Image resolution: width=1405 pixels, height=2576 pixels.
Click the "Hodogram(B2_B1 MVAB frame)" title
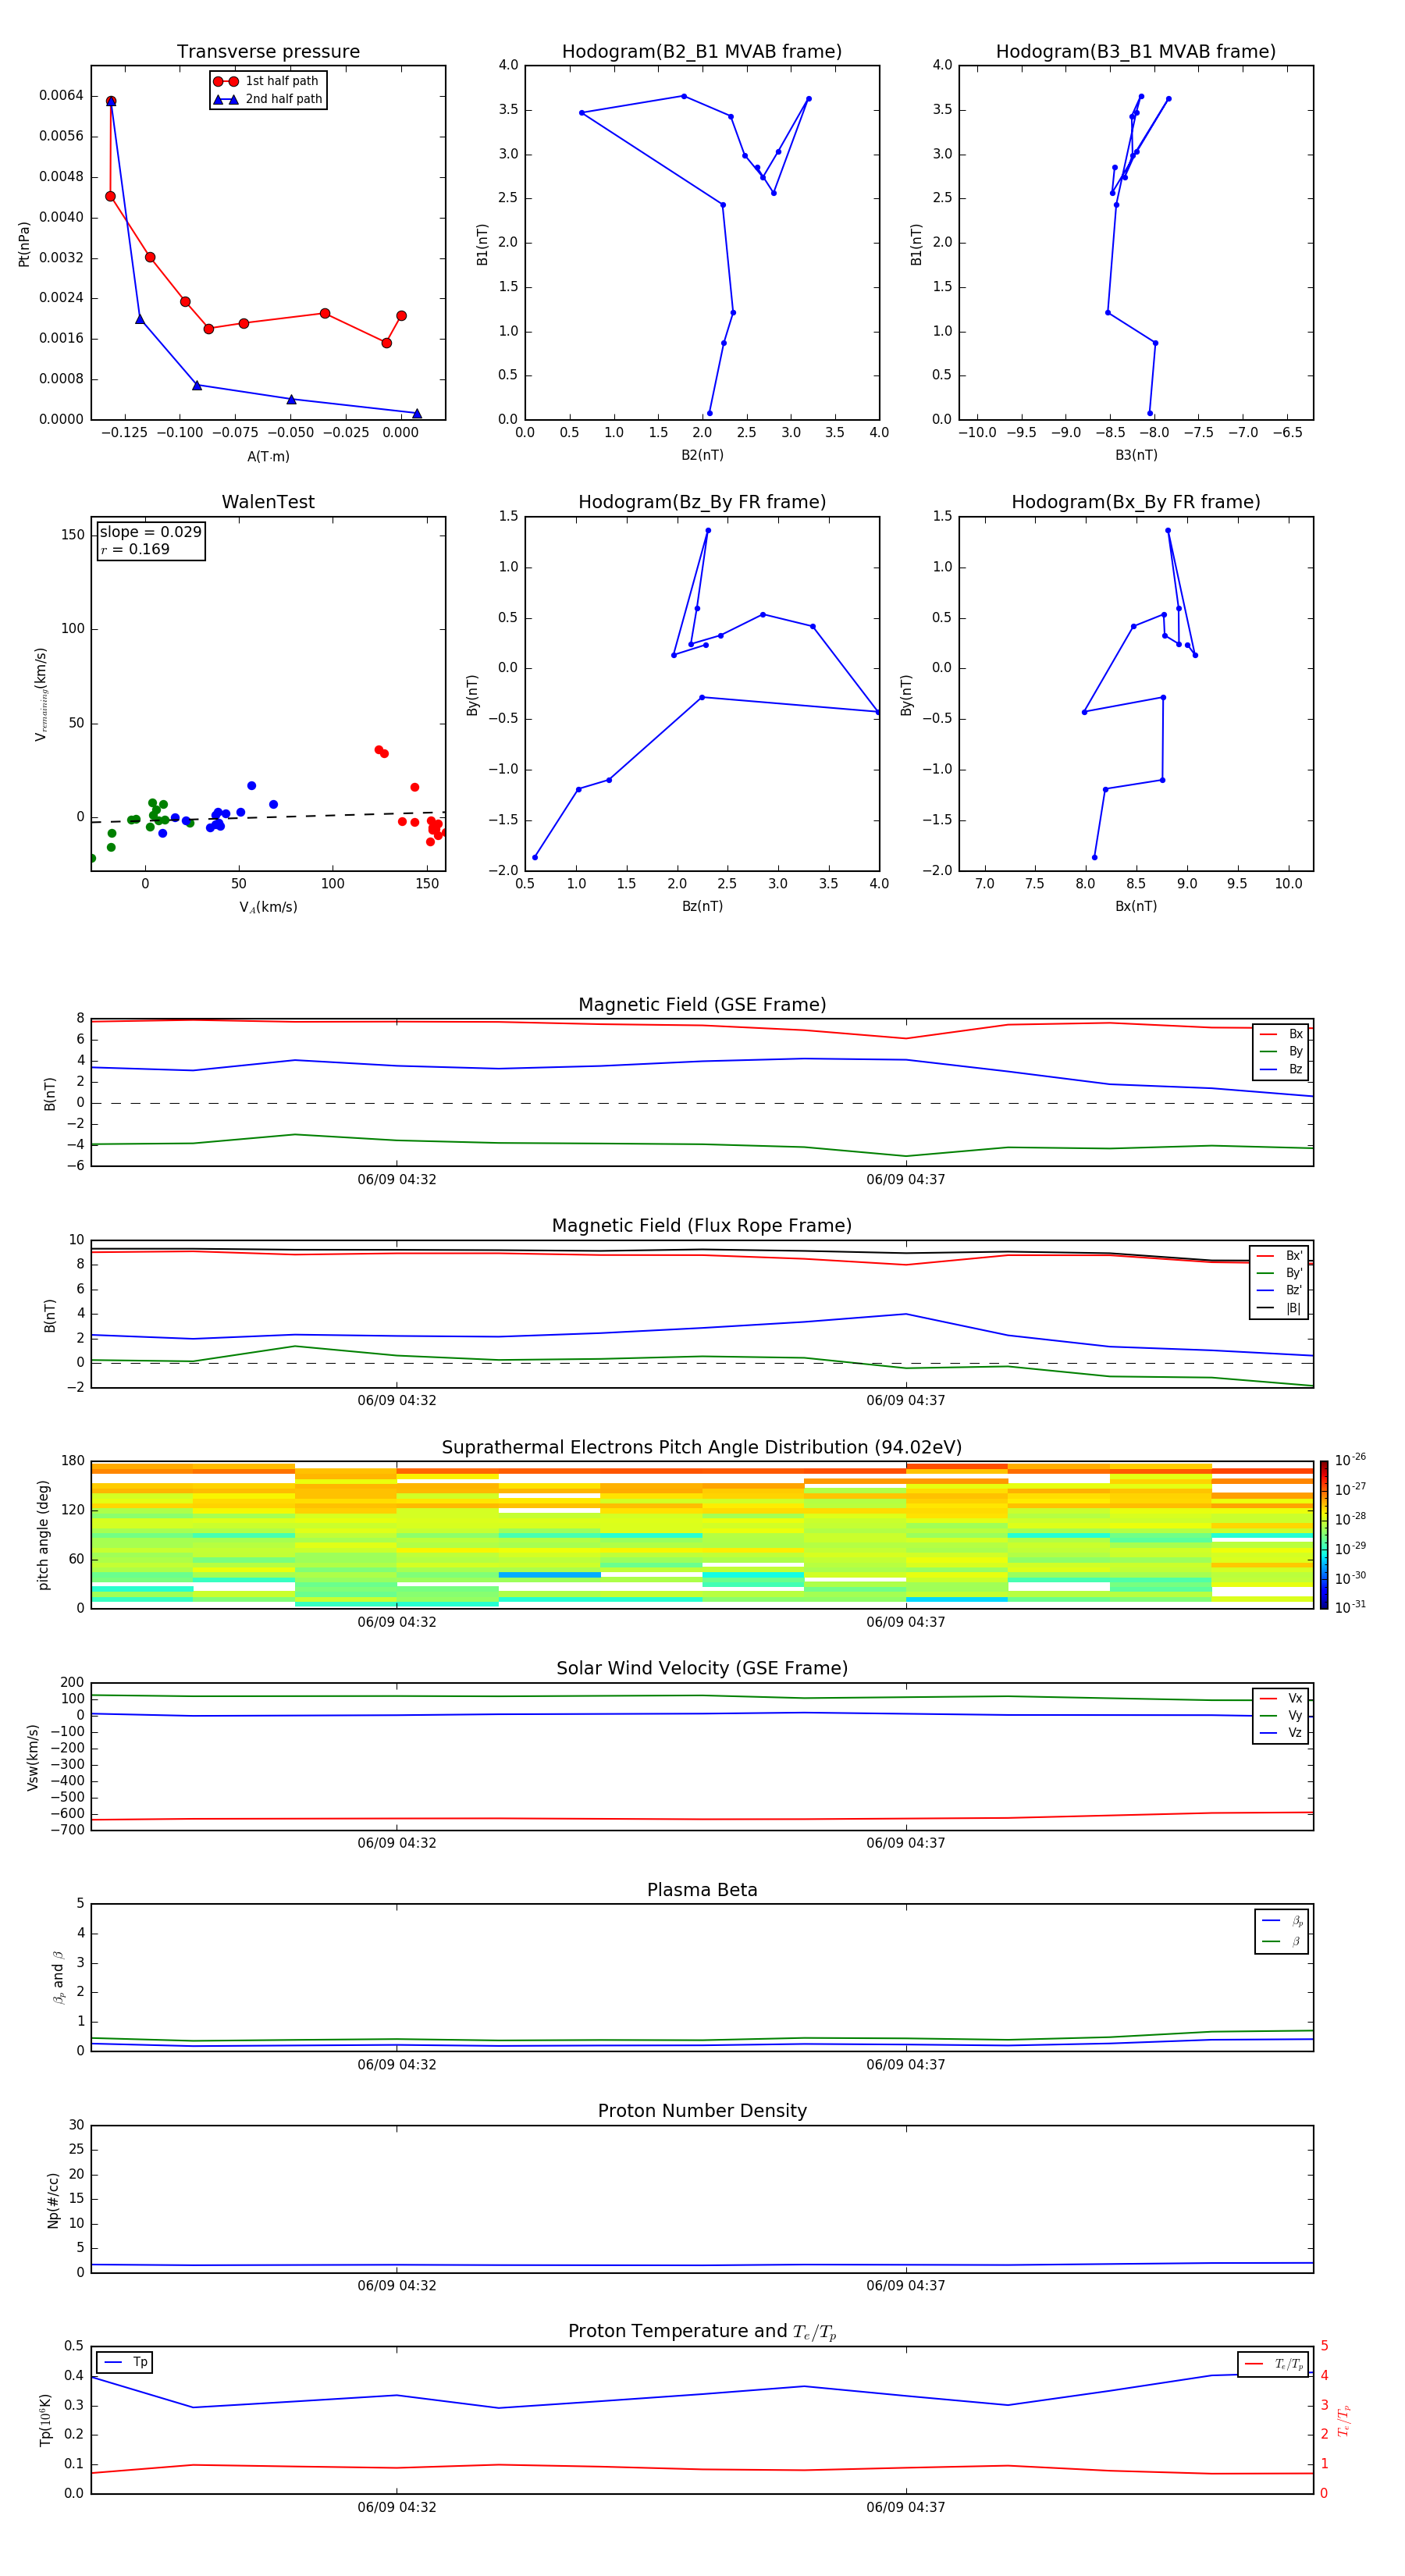click(702, 52)
